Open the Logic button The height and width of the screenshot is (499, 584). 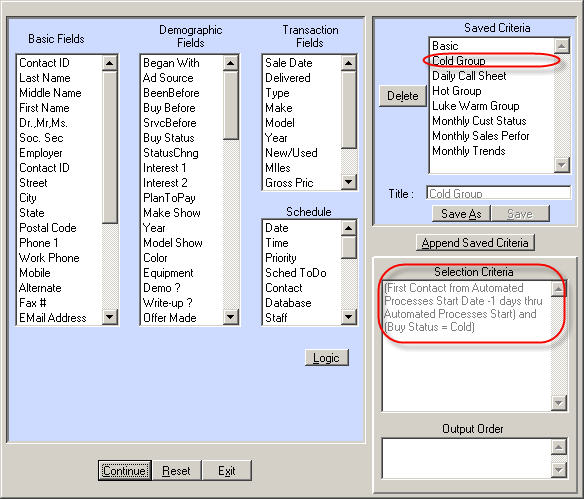[326, 357]
